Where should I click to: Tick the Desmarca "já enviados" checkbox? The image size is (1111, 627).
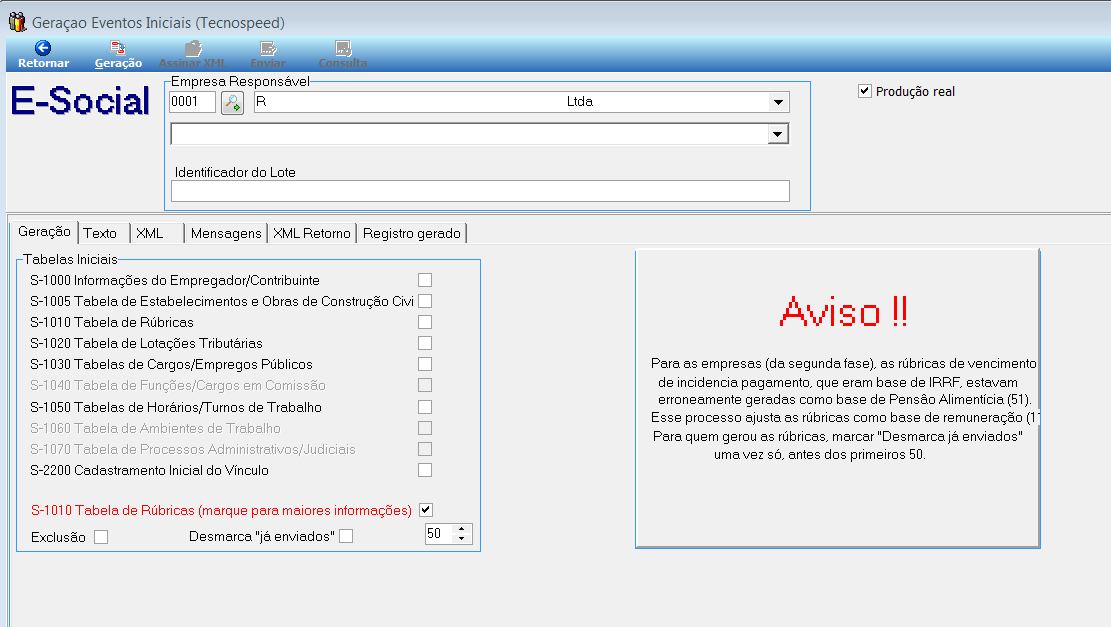[346, 537]
